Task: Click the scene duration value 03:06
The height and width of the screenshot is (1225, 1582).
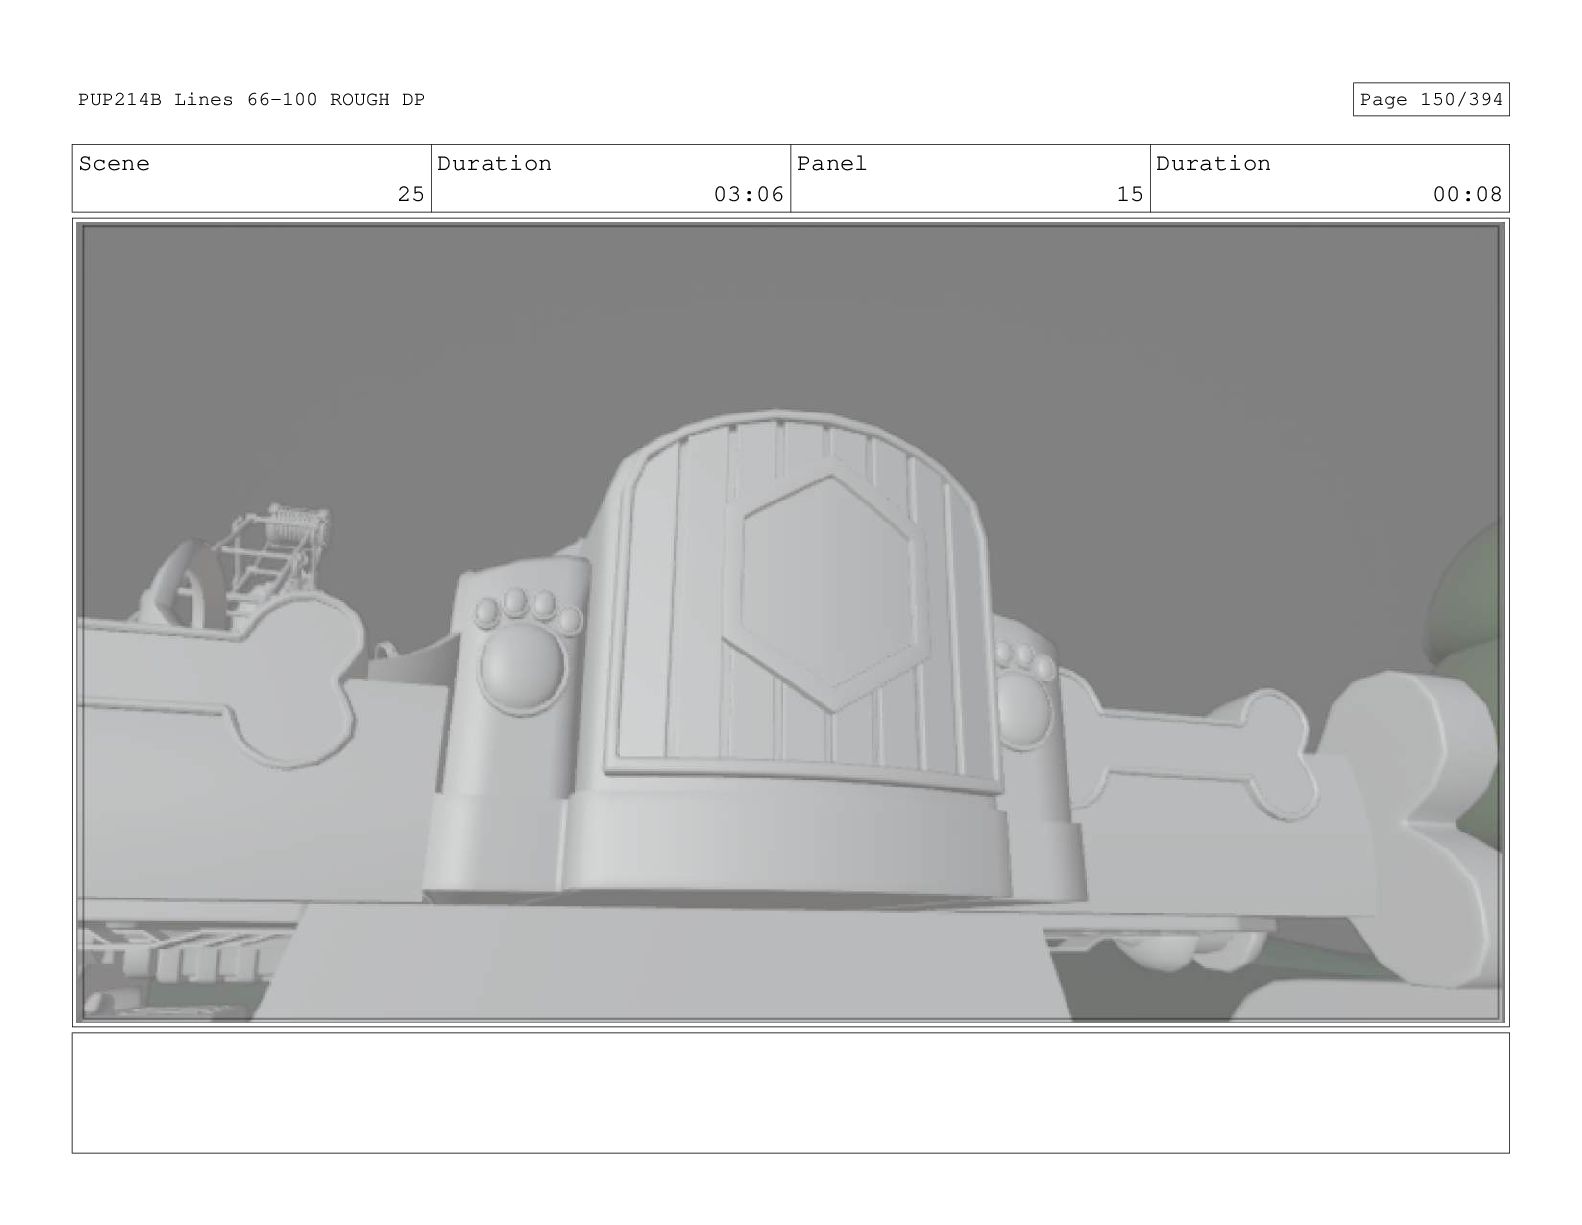Action: coord(748,194)
